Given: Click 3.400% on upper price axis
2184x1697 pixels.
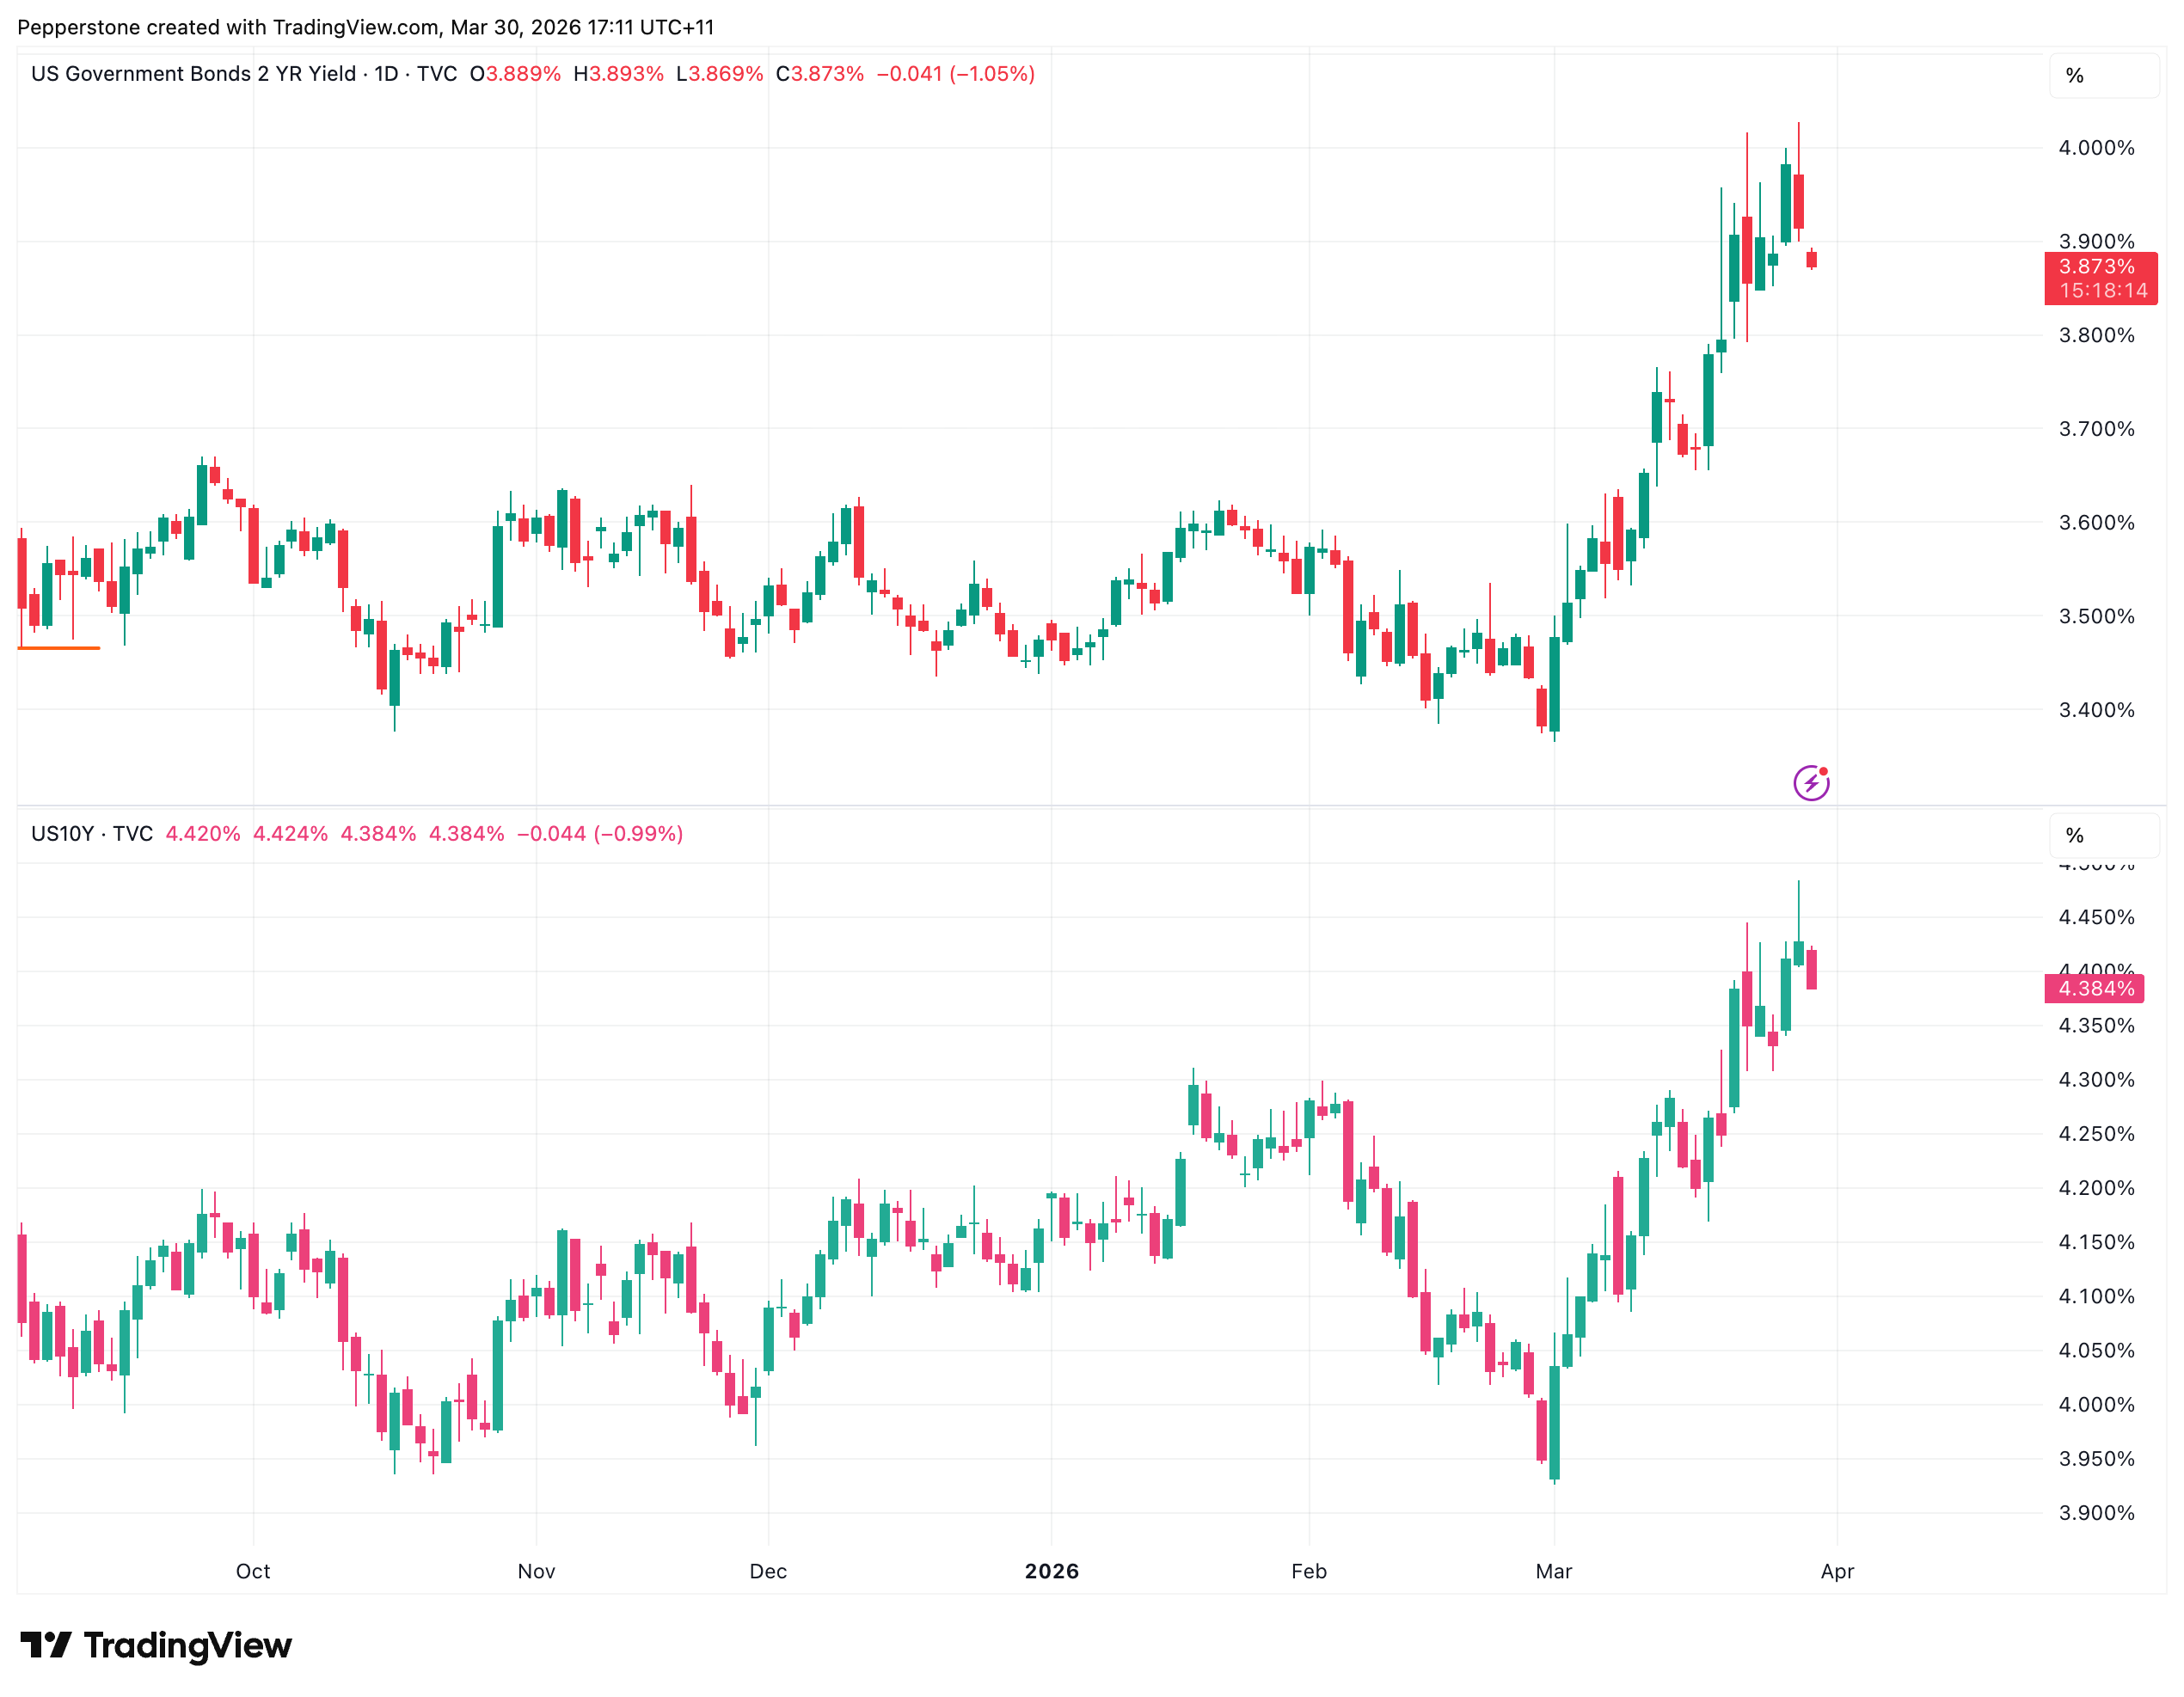Looking at the screenshot, I should [2096, 710].
